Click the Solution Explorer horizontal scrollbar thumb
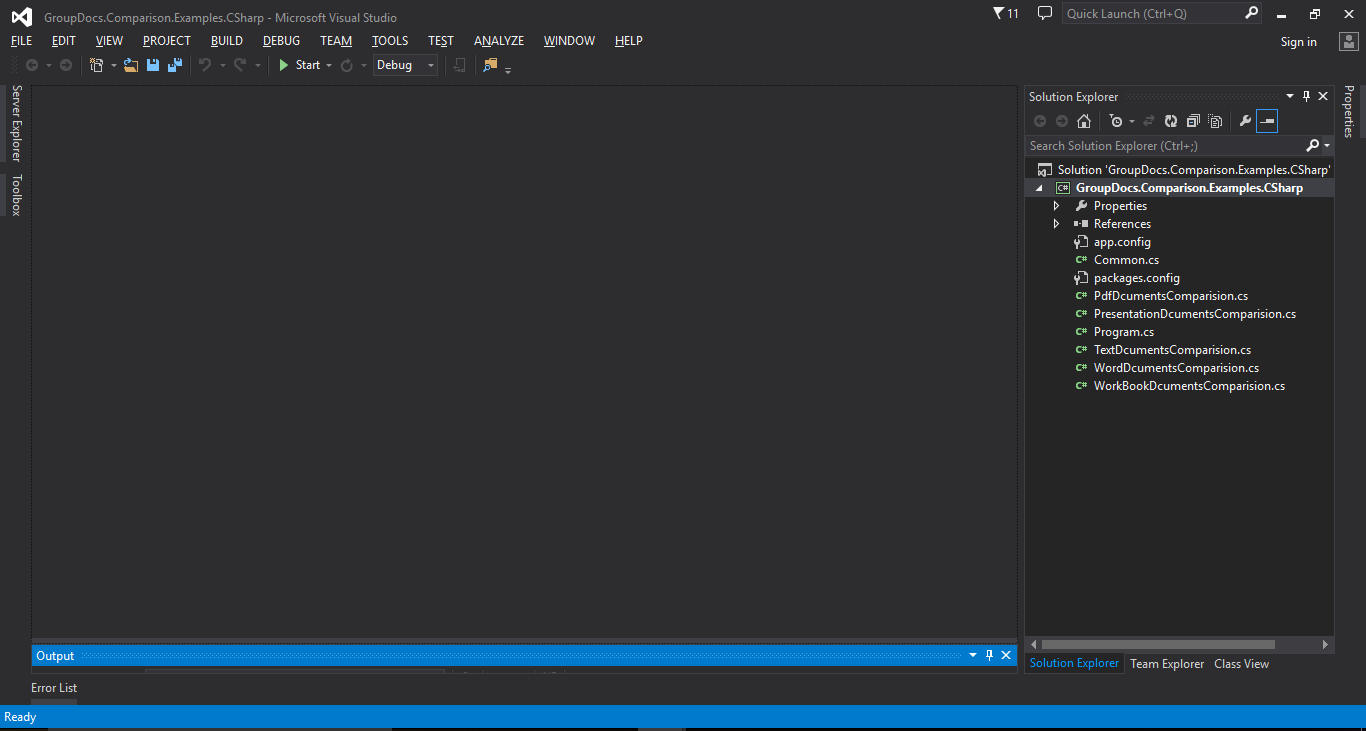Screen dimensions: 1366x731 click(x=1157, y=645)
